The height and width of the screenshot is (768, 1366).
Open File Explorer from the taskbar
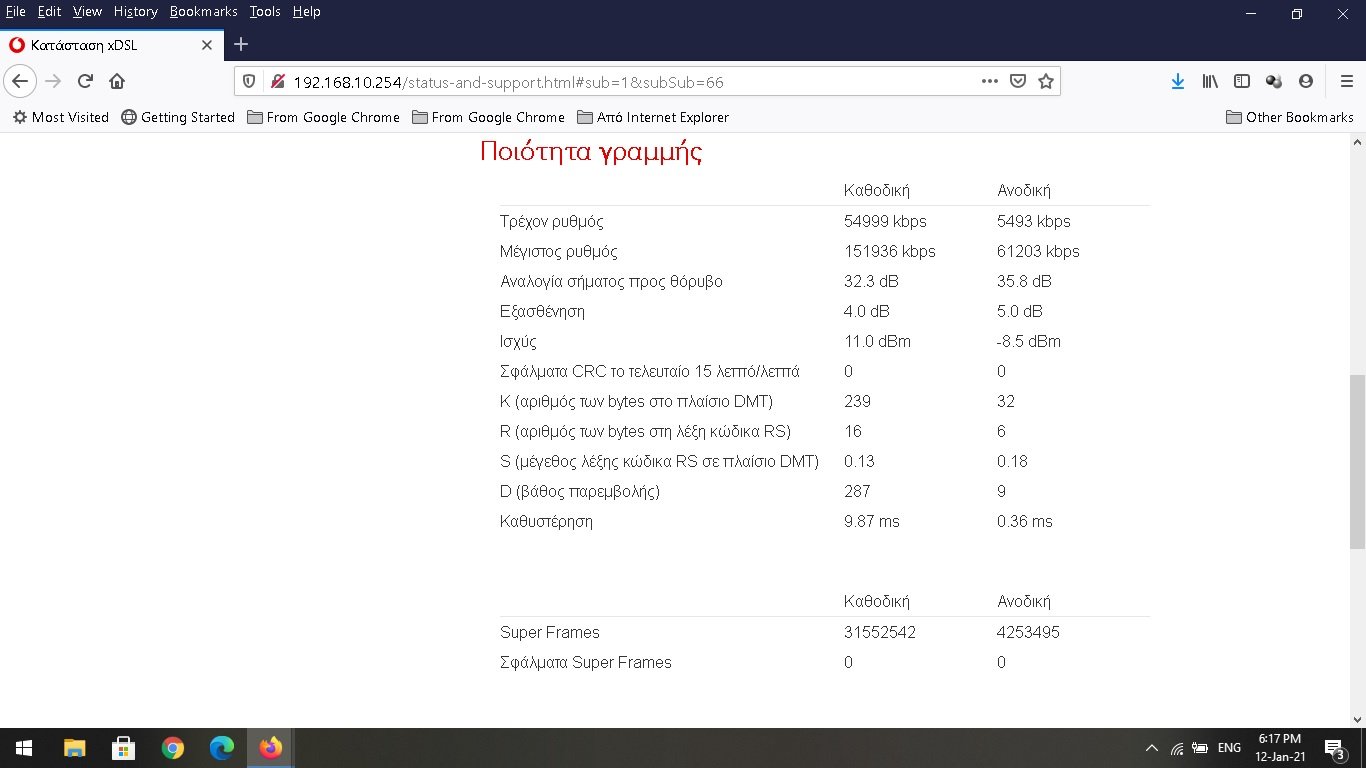(75, 748)
